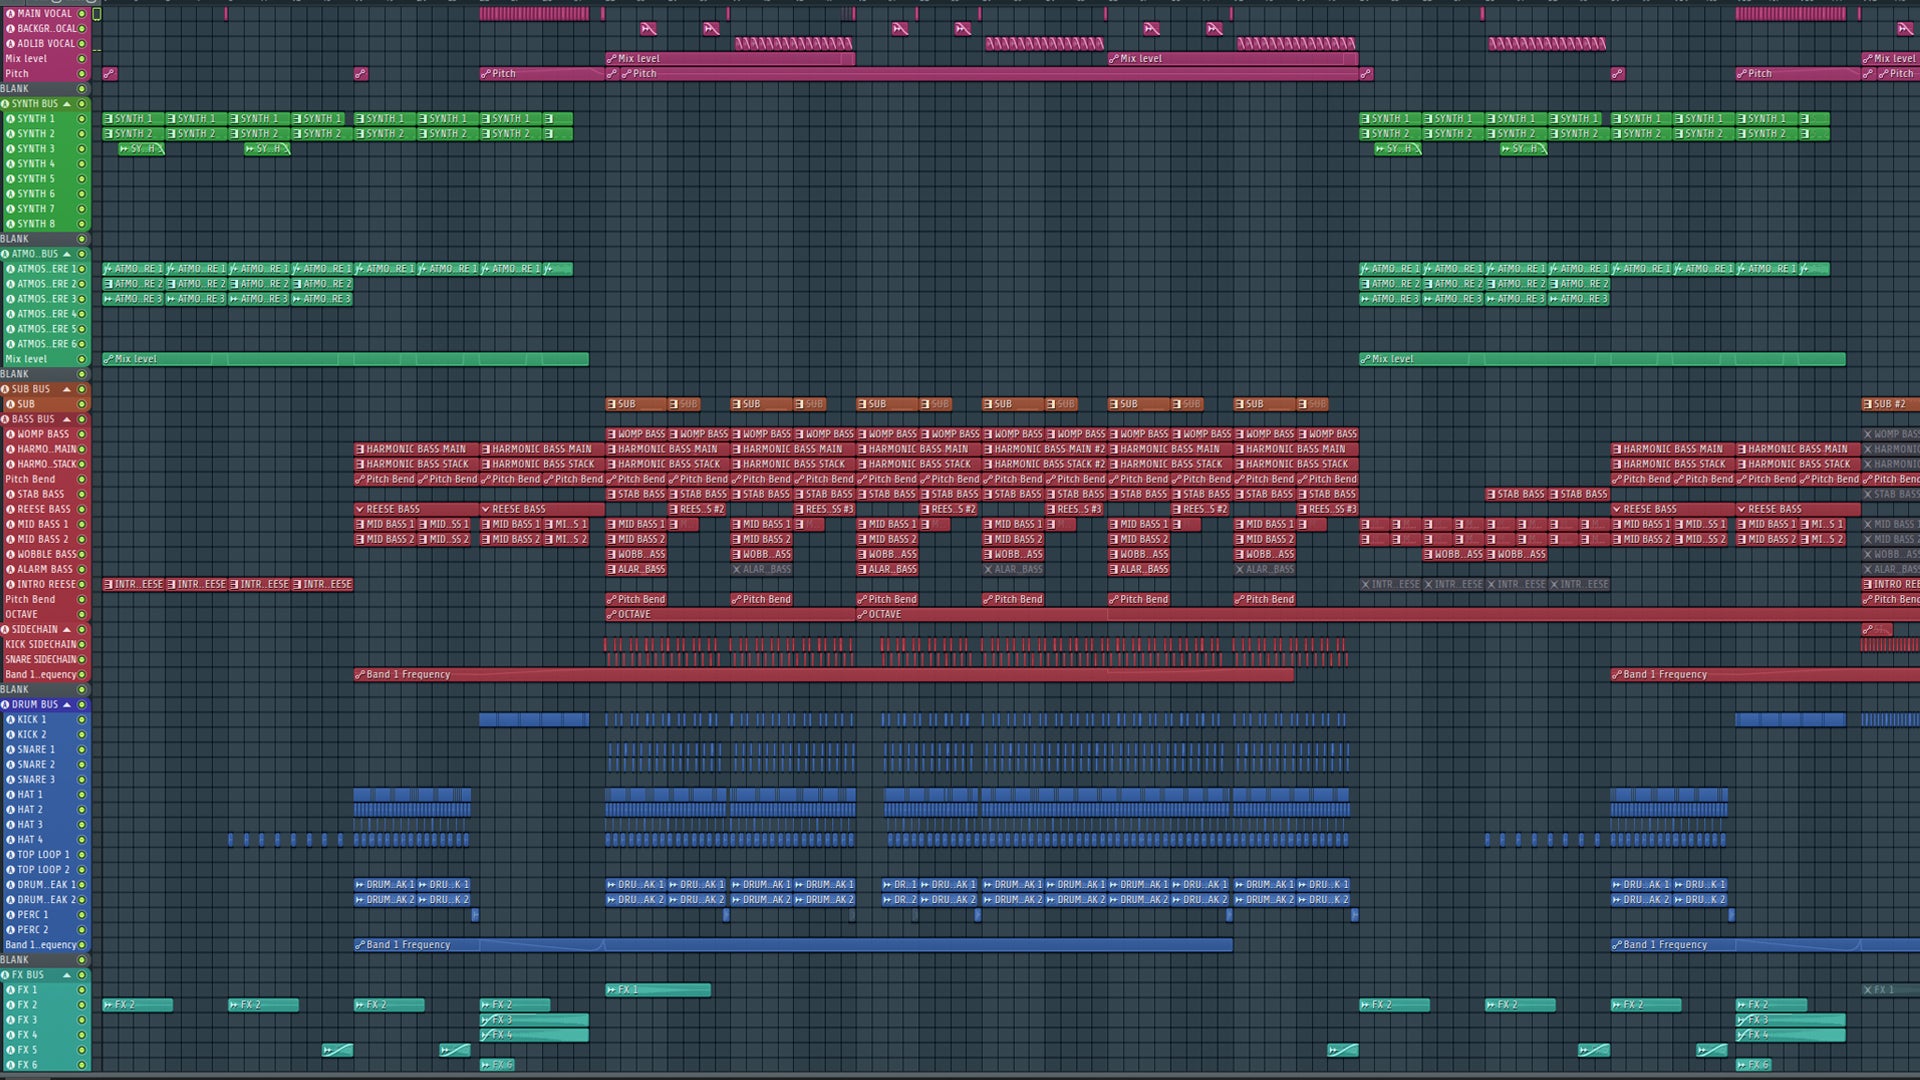Select the first HARMONIC BASS MAIN clip
Image resolution: width=1920 pixels, height=1080 pixels.
(x=415, y=449)
